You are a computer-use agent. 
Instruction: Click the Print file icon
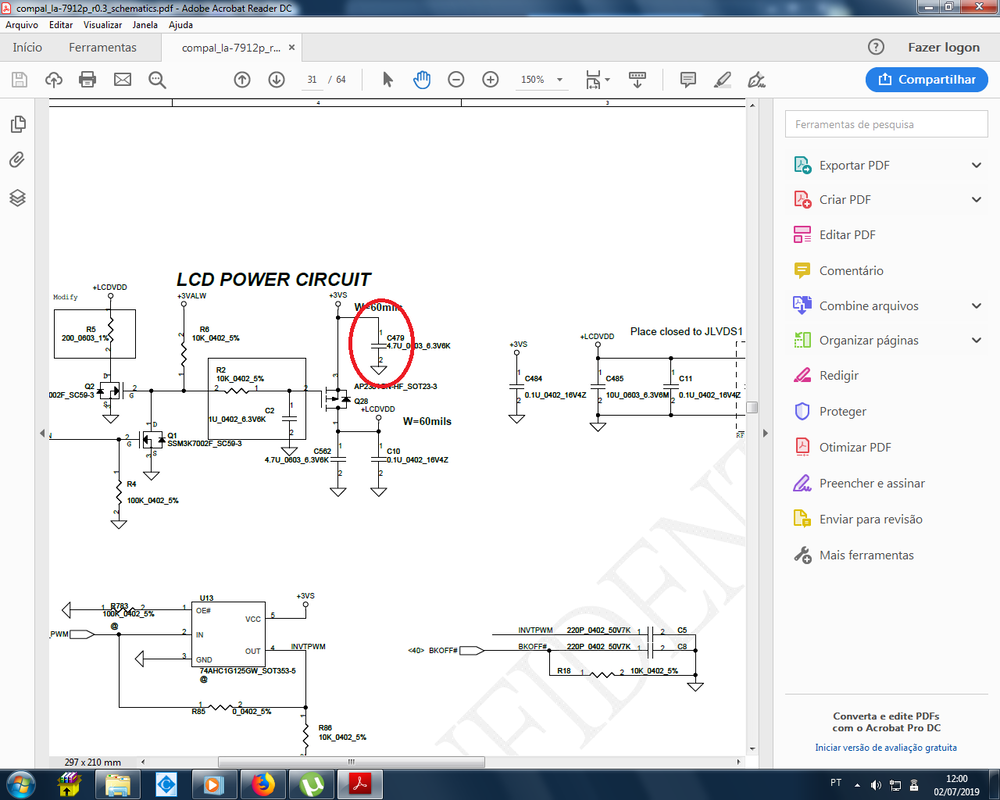[x=87, y=80]
